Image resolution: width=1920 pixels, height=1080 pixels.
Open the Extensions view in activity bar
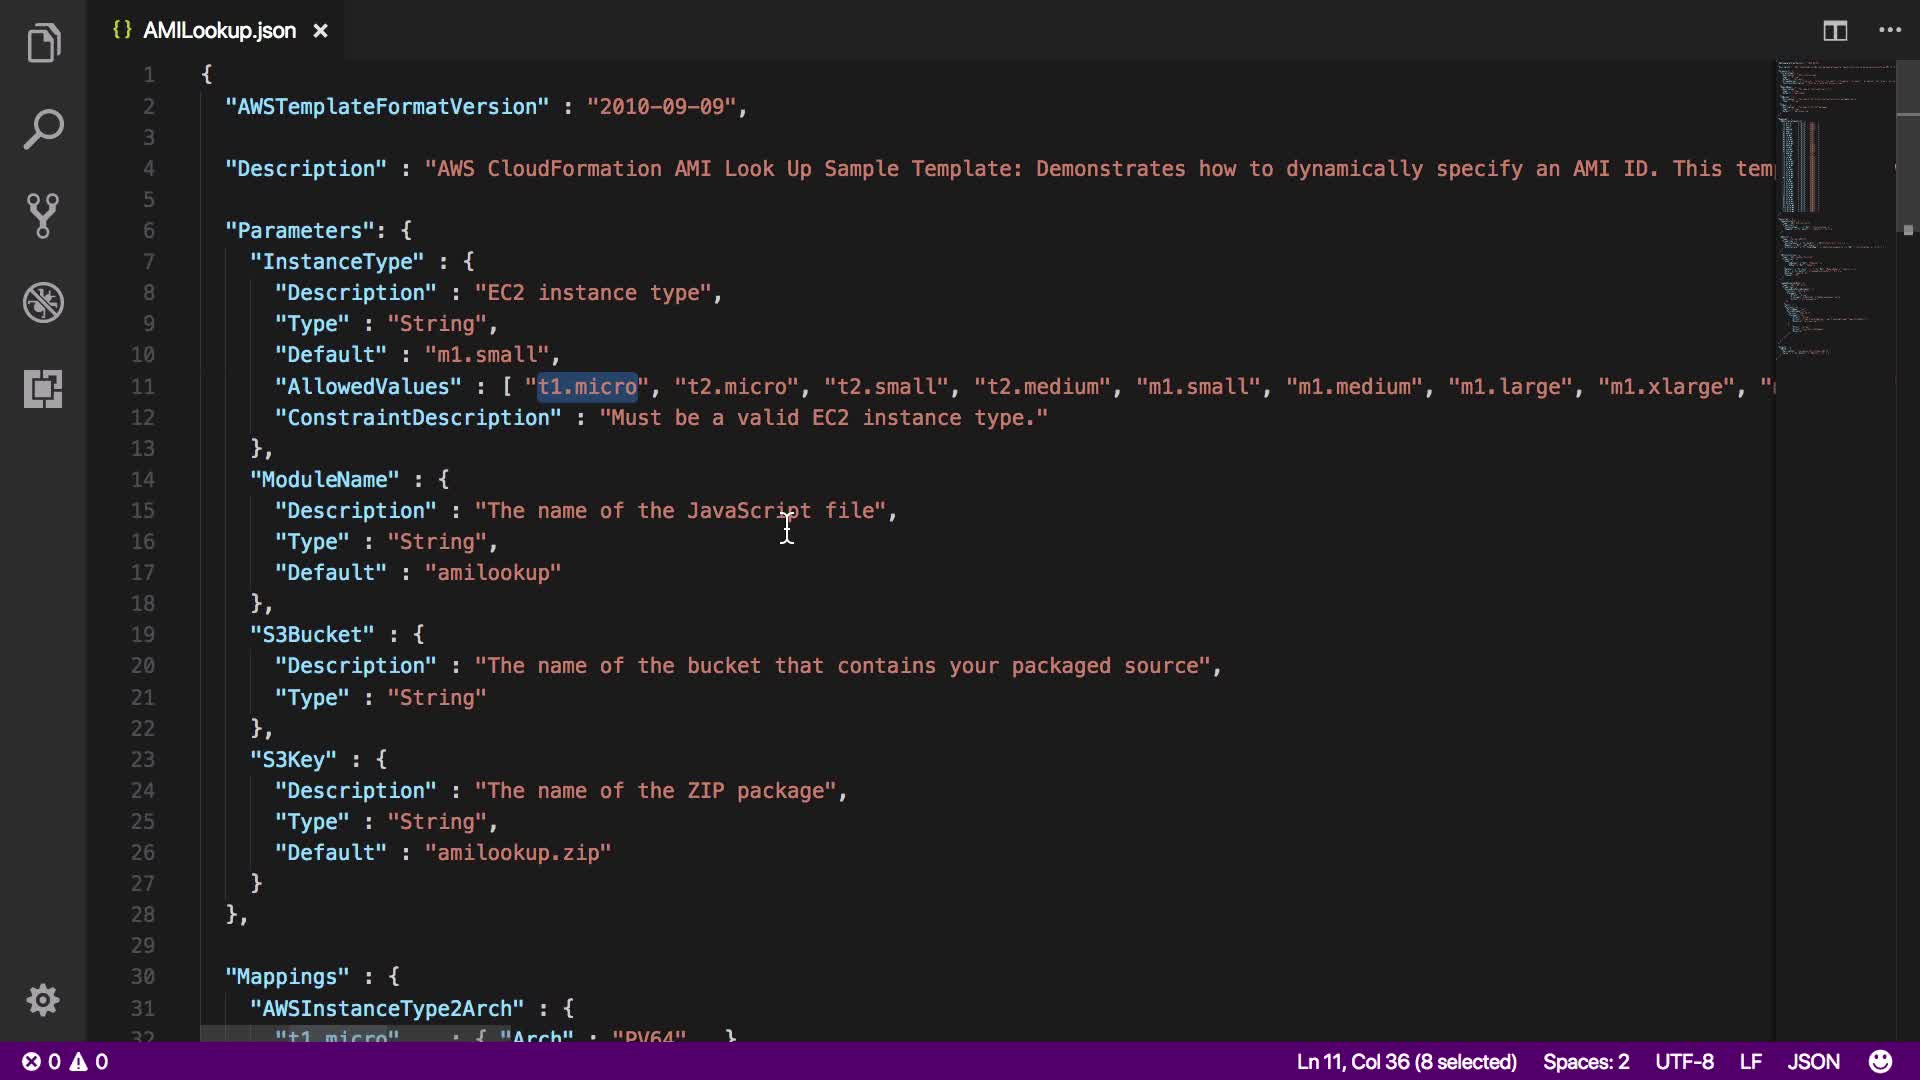point(43,388)
